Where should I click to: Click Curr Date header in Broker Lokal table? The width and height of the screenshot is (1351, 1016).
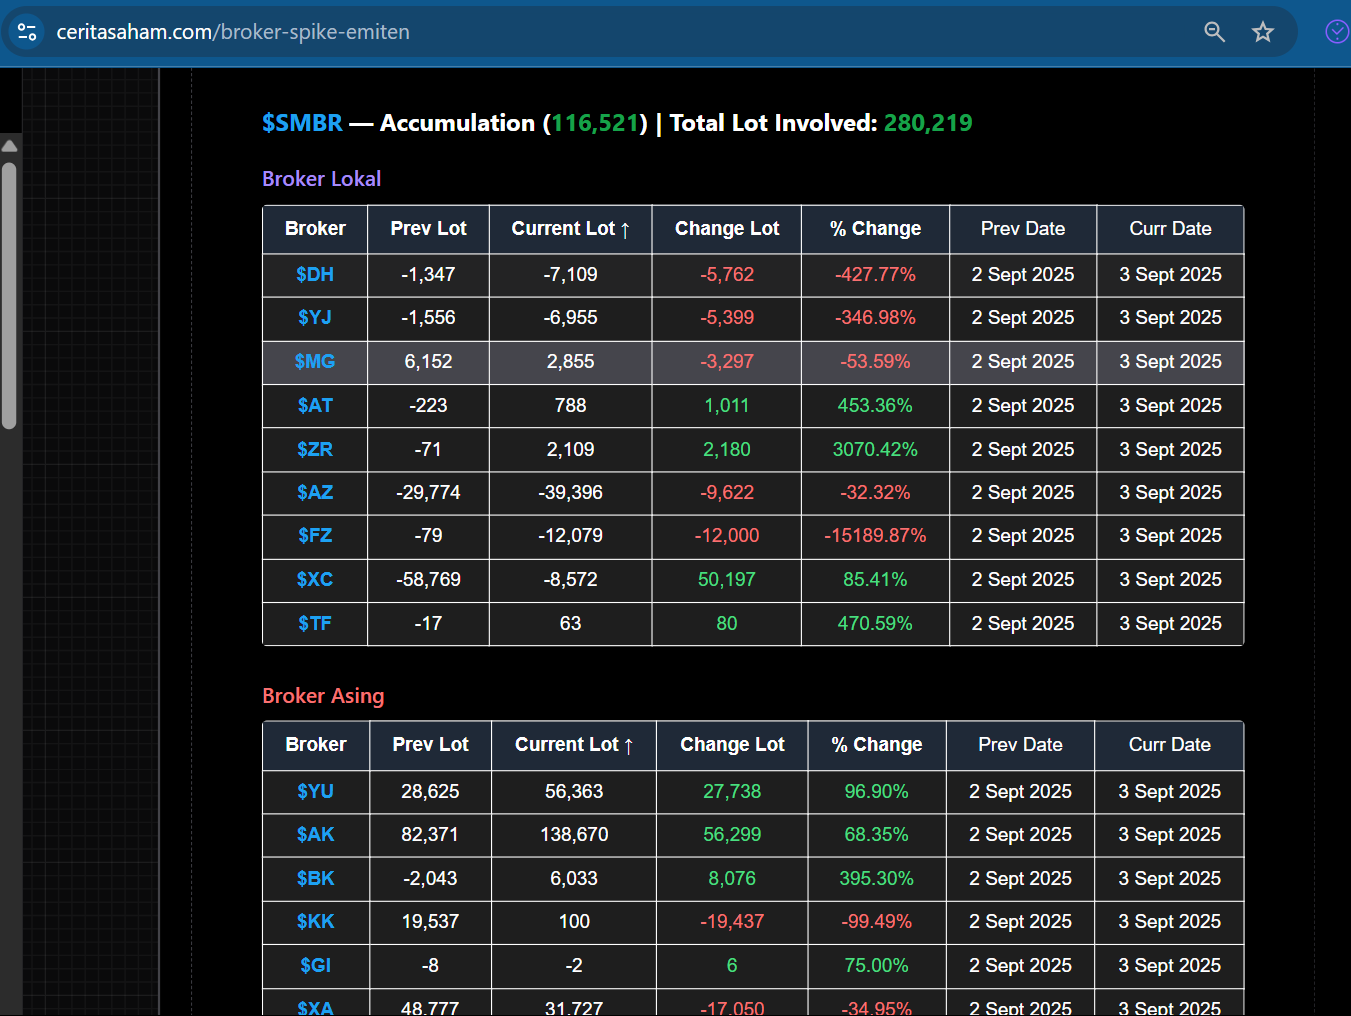point(1170,229)
